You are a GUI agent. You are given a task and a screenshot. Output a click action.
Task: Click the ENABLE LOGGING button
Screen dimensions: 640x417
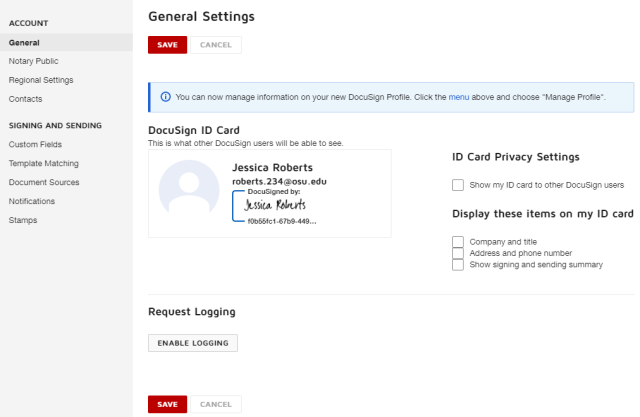[193, 343]
